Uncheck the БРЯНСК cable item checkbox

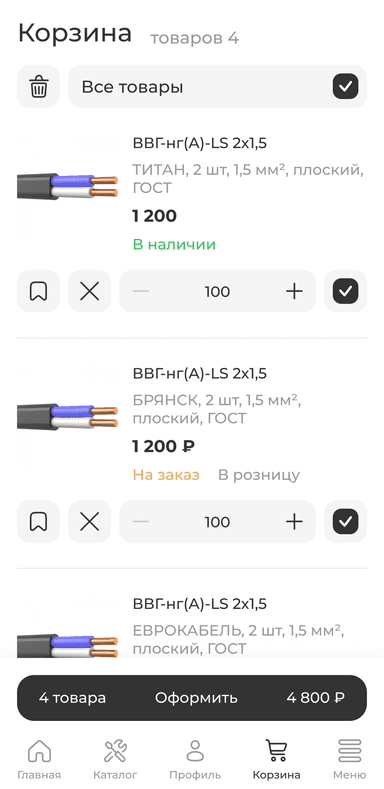(345, 522)
